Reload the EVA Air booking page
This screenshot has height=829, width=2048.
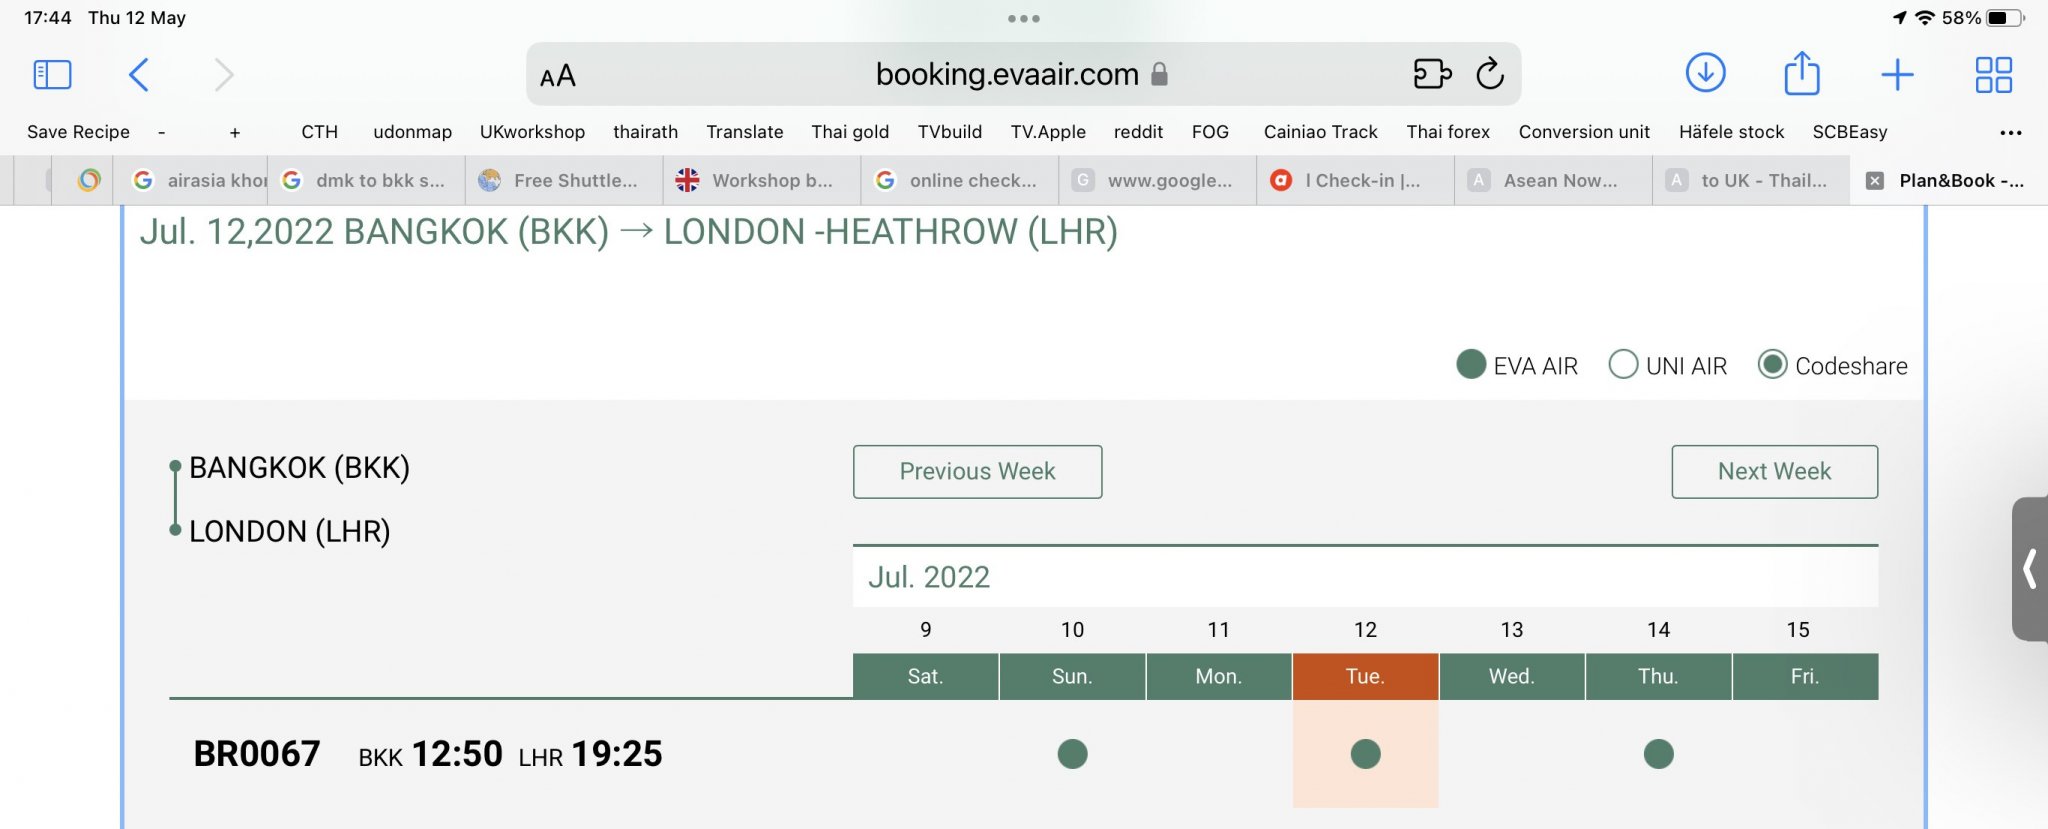[1489, 74]
